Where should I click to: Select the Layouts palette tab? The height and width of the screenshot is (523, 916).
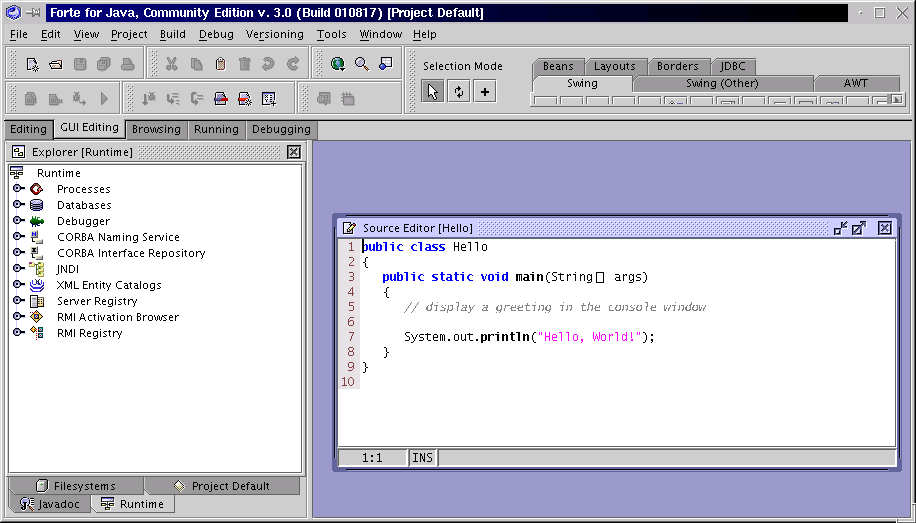click(x=615, y=66)
